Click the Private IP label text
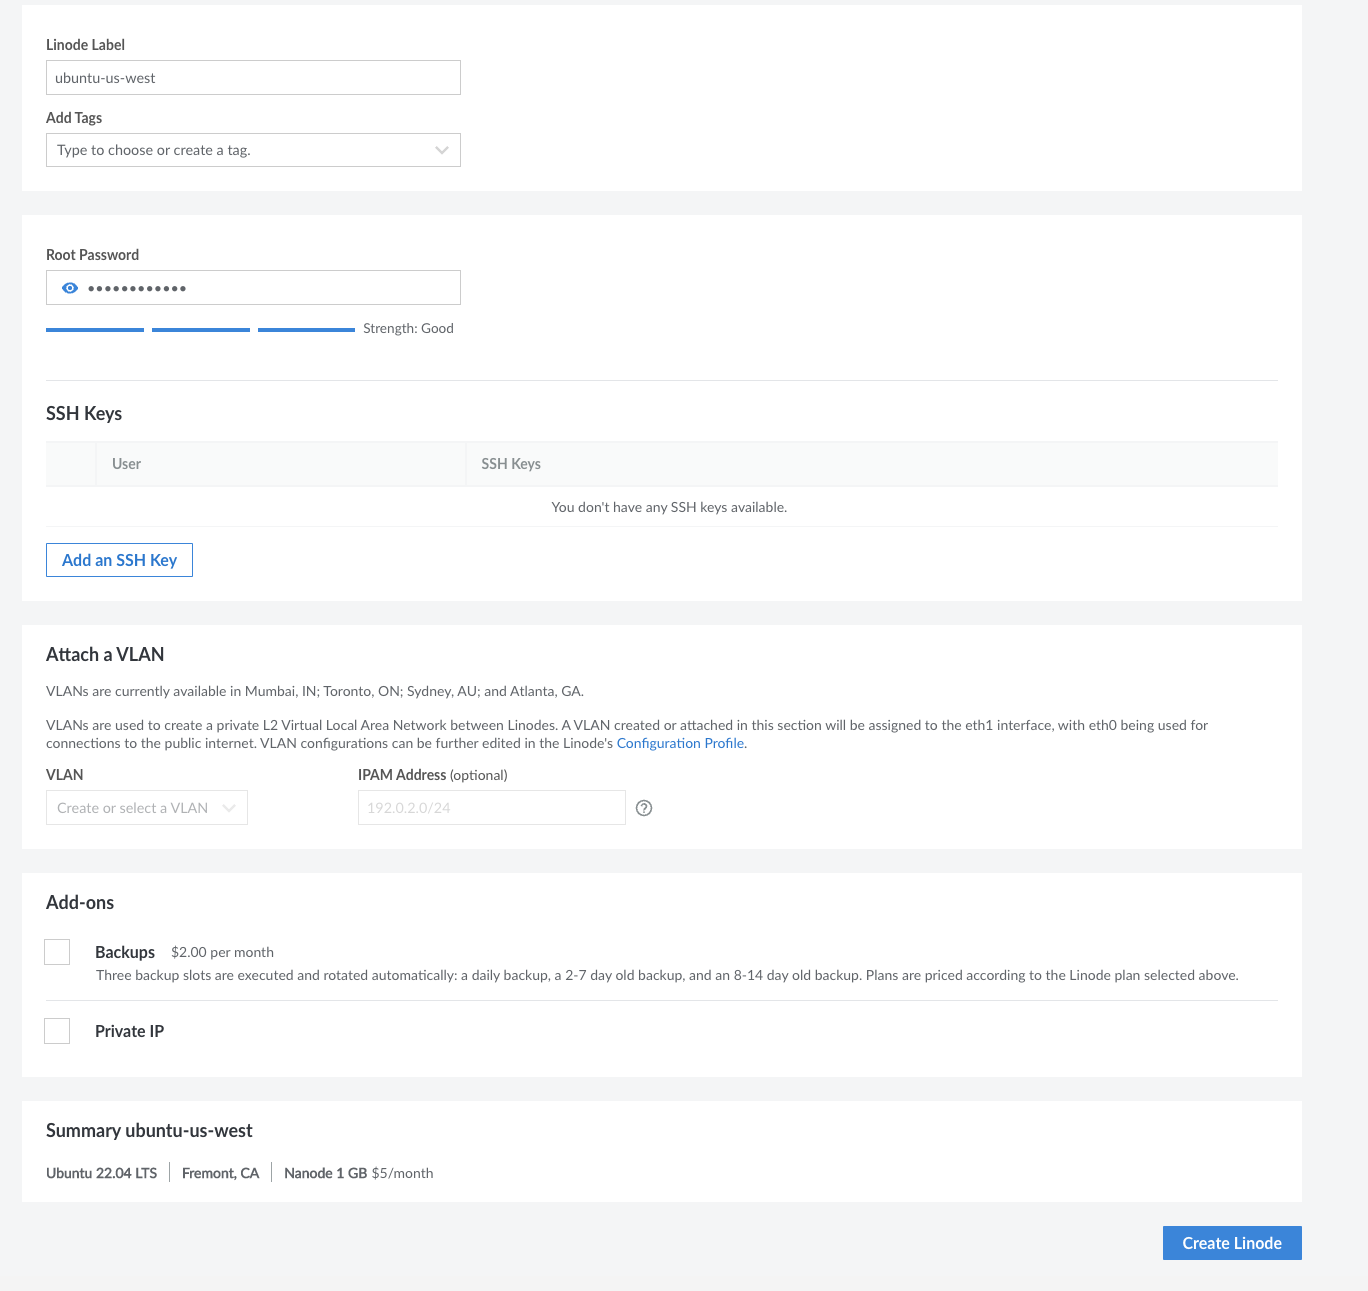 [x=129, y=1031]
